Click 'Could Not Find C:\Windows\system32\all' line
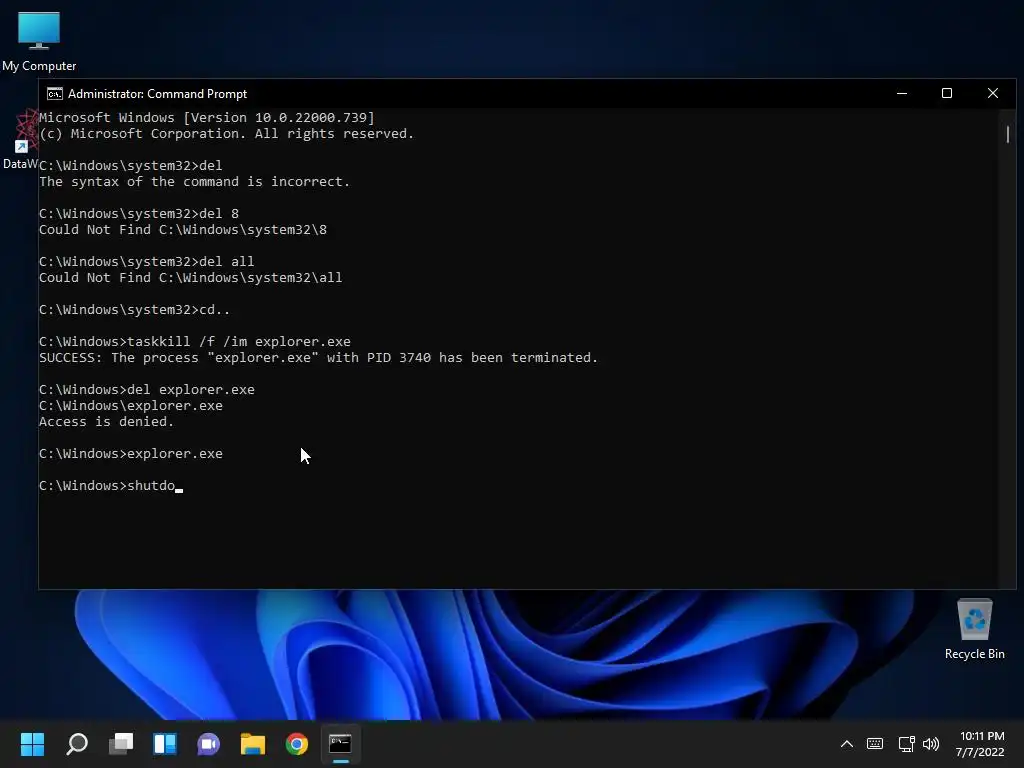This screenshot has height=768, width=1024. [x=190, y=278]
